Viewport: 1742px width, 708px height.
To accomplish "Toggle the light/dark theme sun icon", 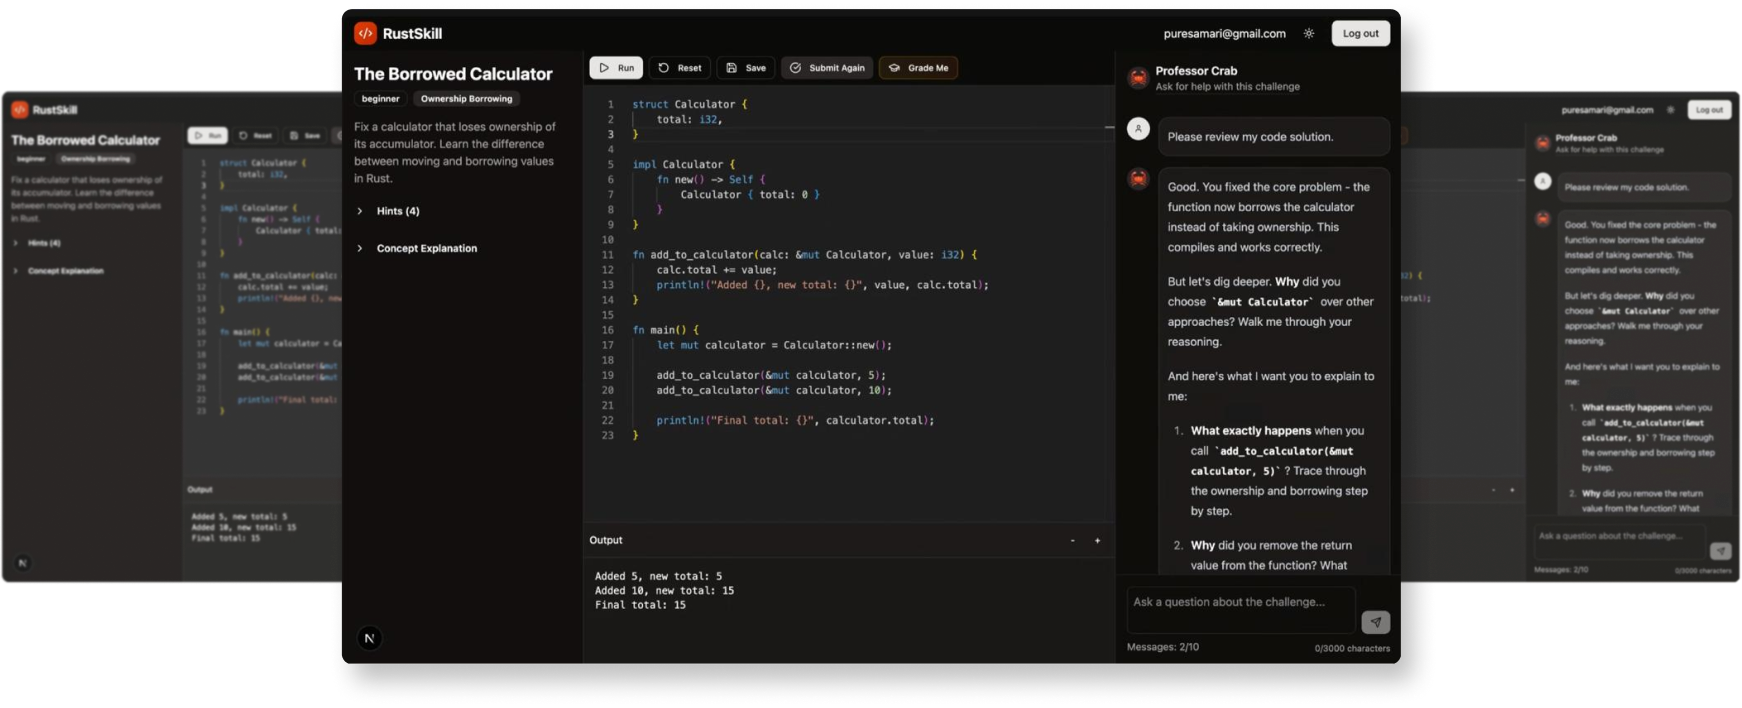I will (1309, 33).
